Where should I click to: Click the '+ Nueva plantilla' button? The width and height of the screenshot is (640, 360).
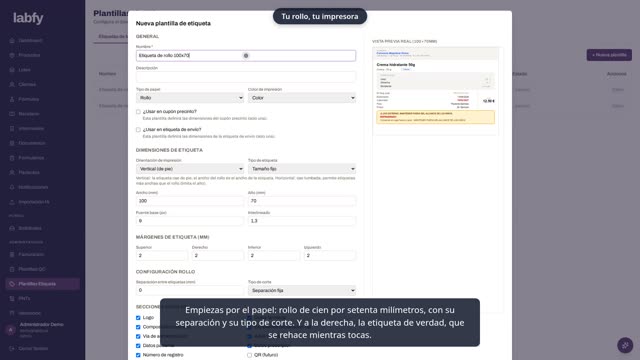point(609,55)
